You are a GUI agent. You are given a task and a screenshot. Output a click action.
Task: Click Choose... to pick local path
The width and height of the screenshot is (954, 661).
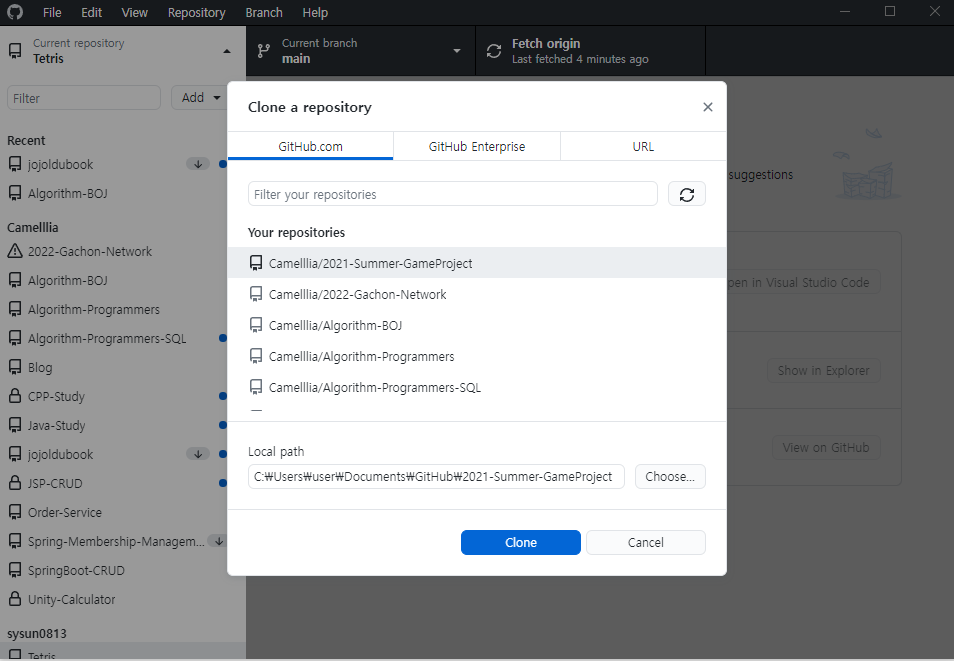tap(670, 477)
